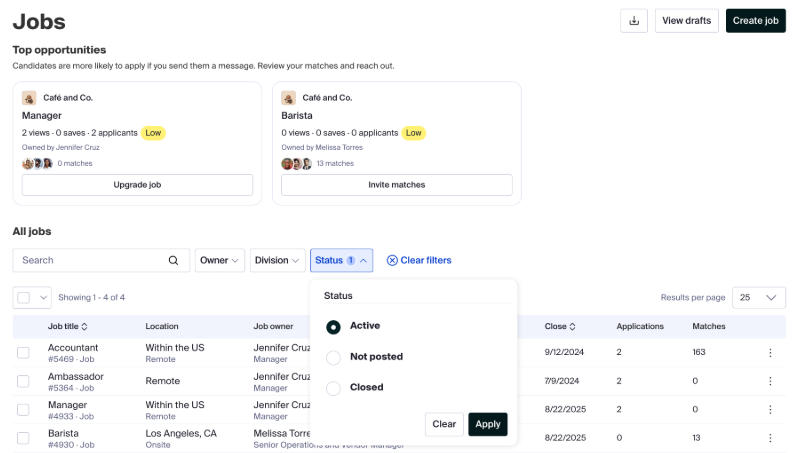Open the more options menu for Ambassador row

coord(770,381)
